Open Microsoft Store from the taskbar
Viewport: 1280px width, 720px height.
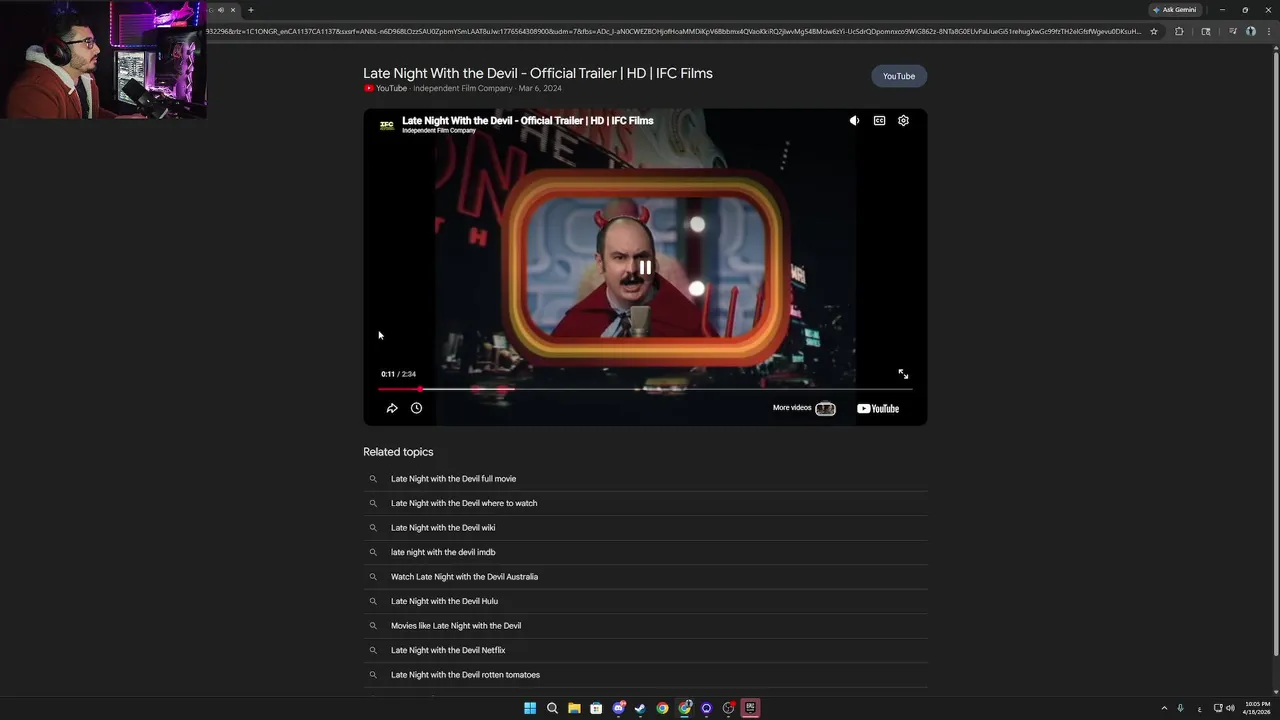tap(596, 708)
